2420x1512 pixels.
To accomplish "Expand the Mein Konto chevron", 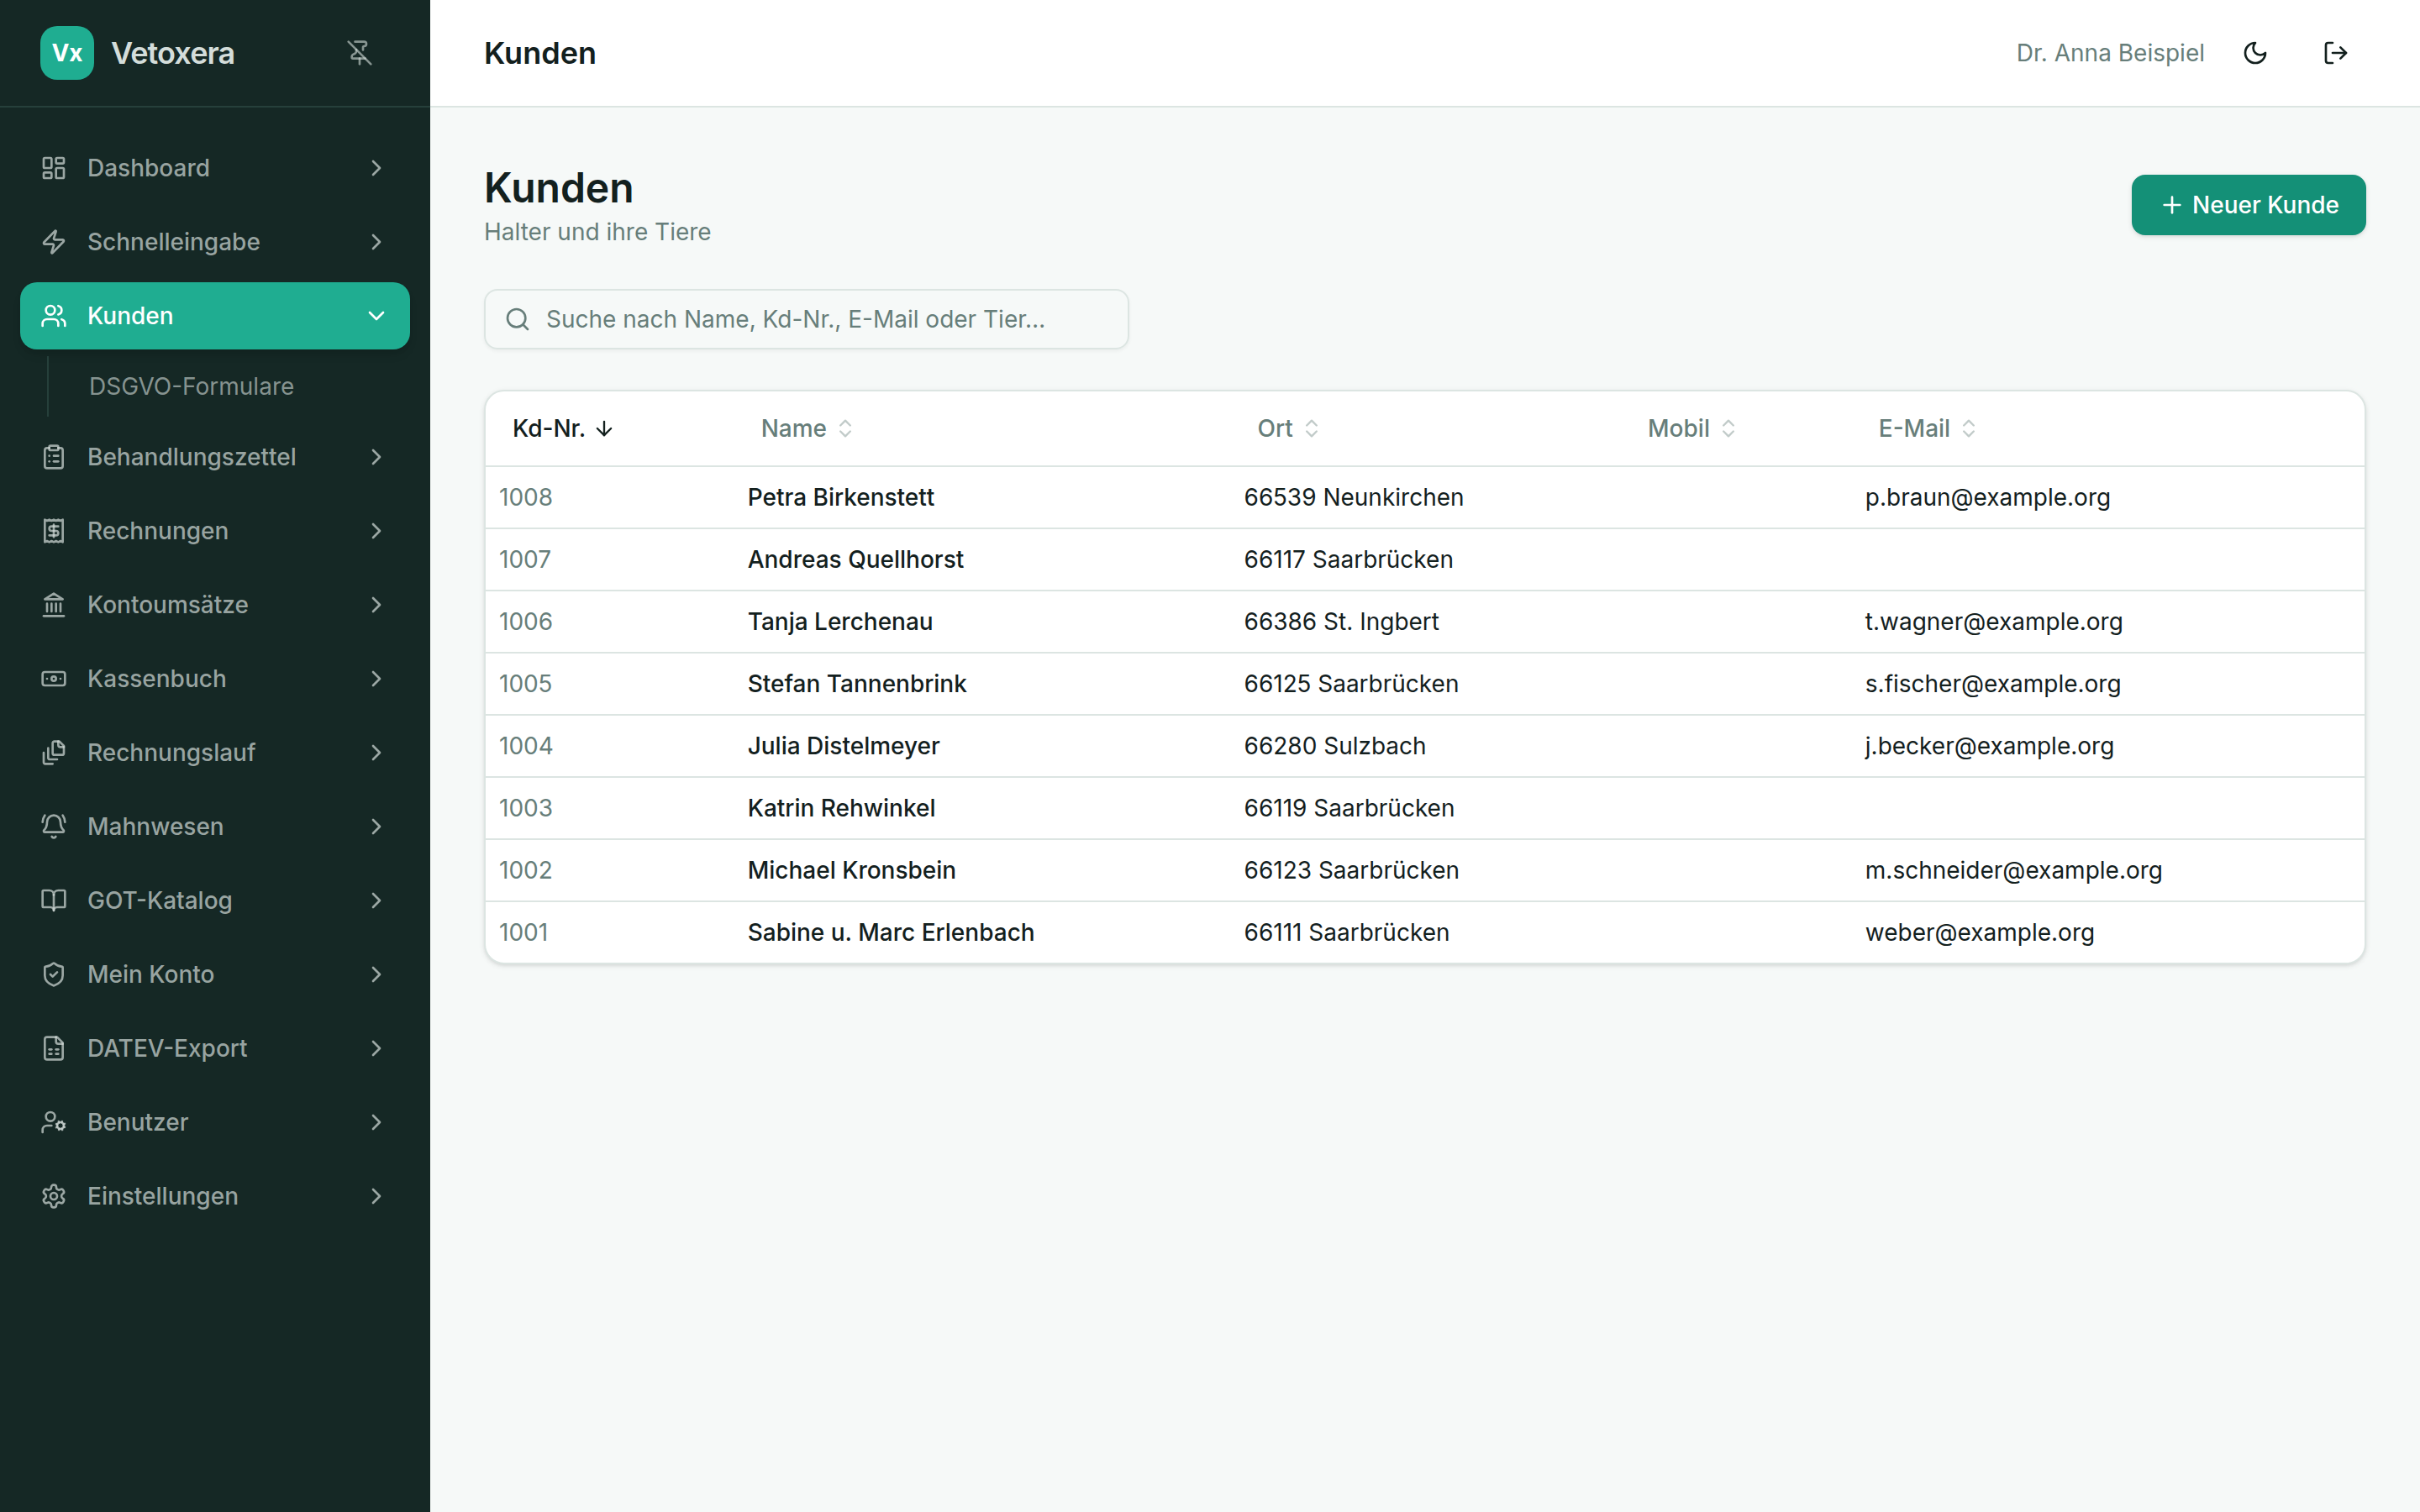I will 376,975.
